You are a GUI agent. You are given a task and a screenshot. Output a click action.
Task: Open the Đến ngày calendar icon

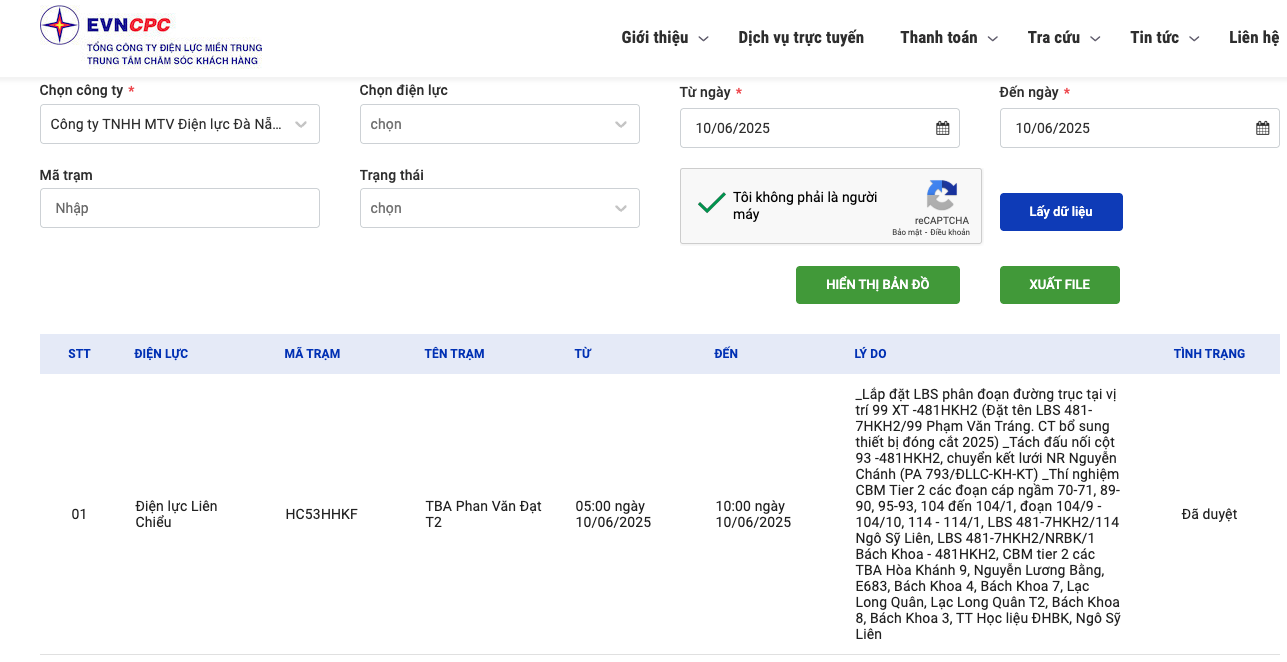(1262, 128)
